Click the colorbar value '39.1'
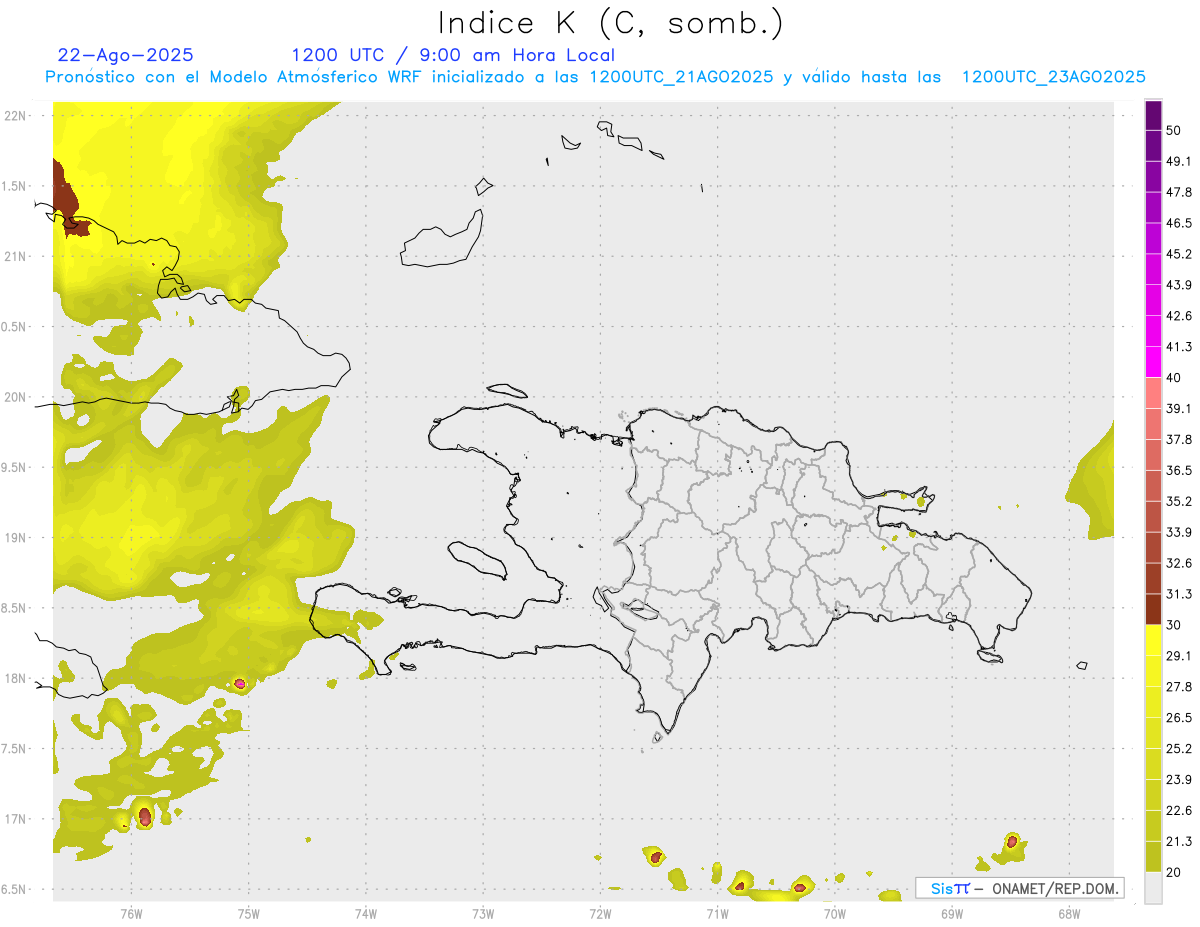Viewport: 1200px width, 927px height. click(1179, 409)
